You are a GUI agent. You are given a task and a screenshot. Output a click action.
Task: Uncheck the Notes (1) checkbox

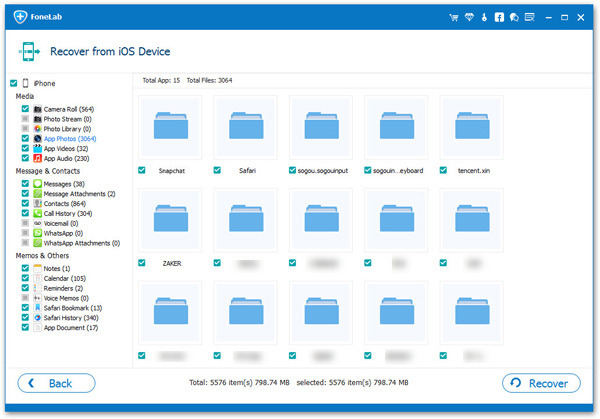[25, 268]
